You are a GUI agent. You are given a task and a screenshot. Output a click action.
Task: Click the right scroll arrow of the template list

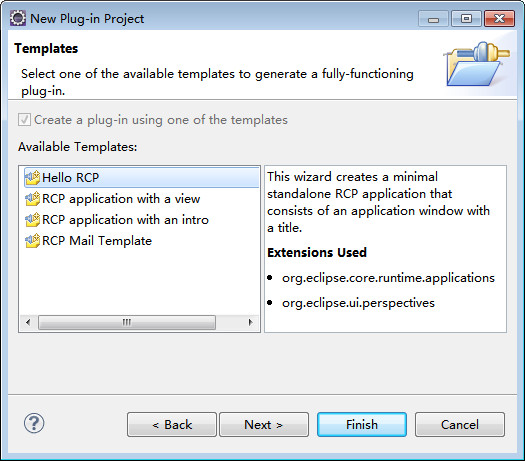(x=250, y=322)
